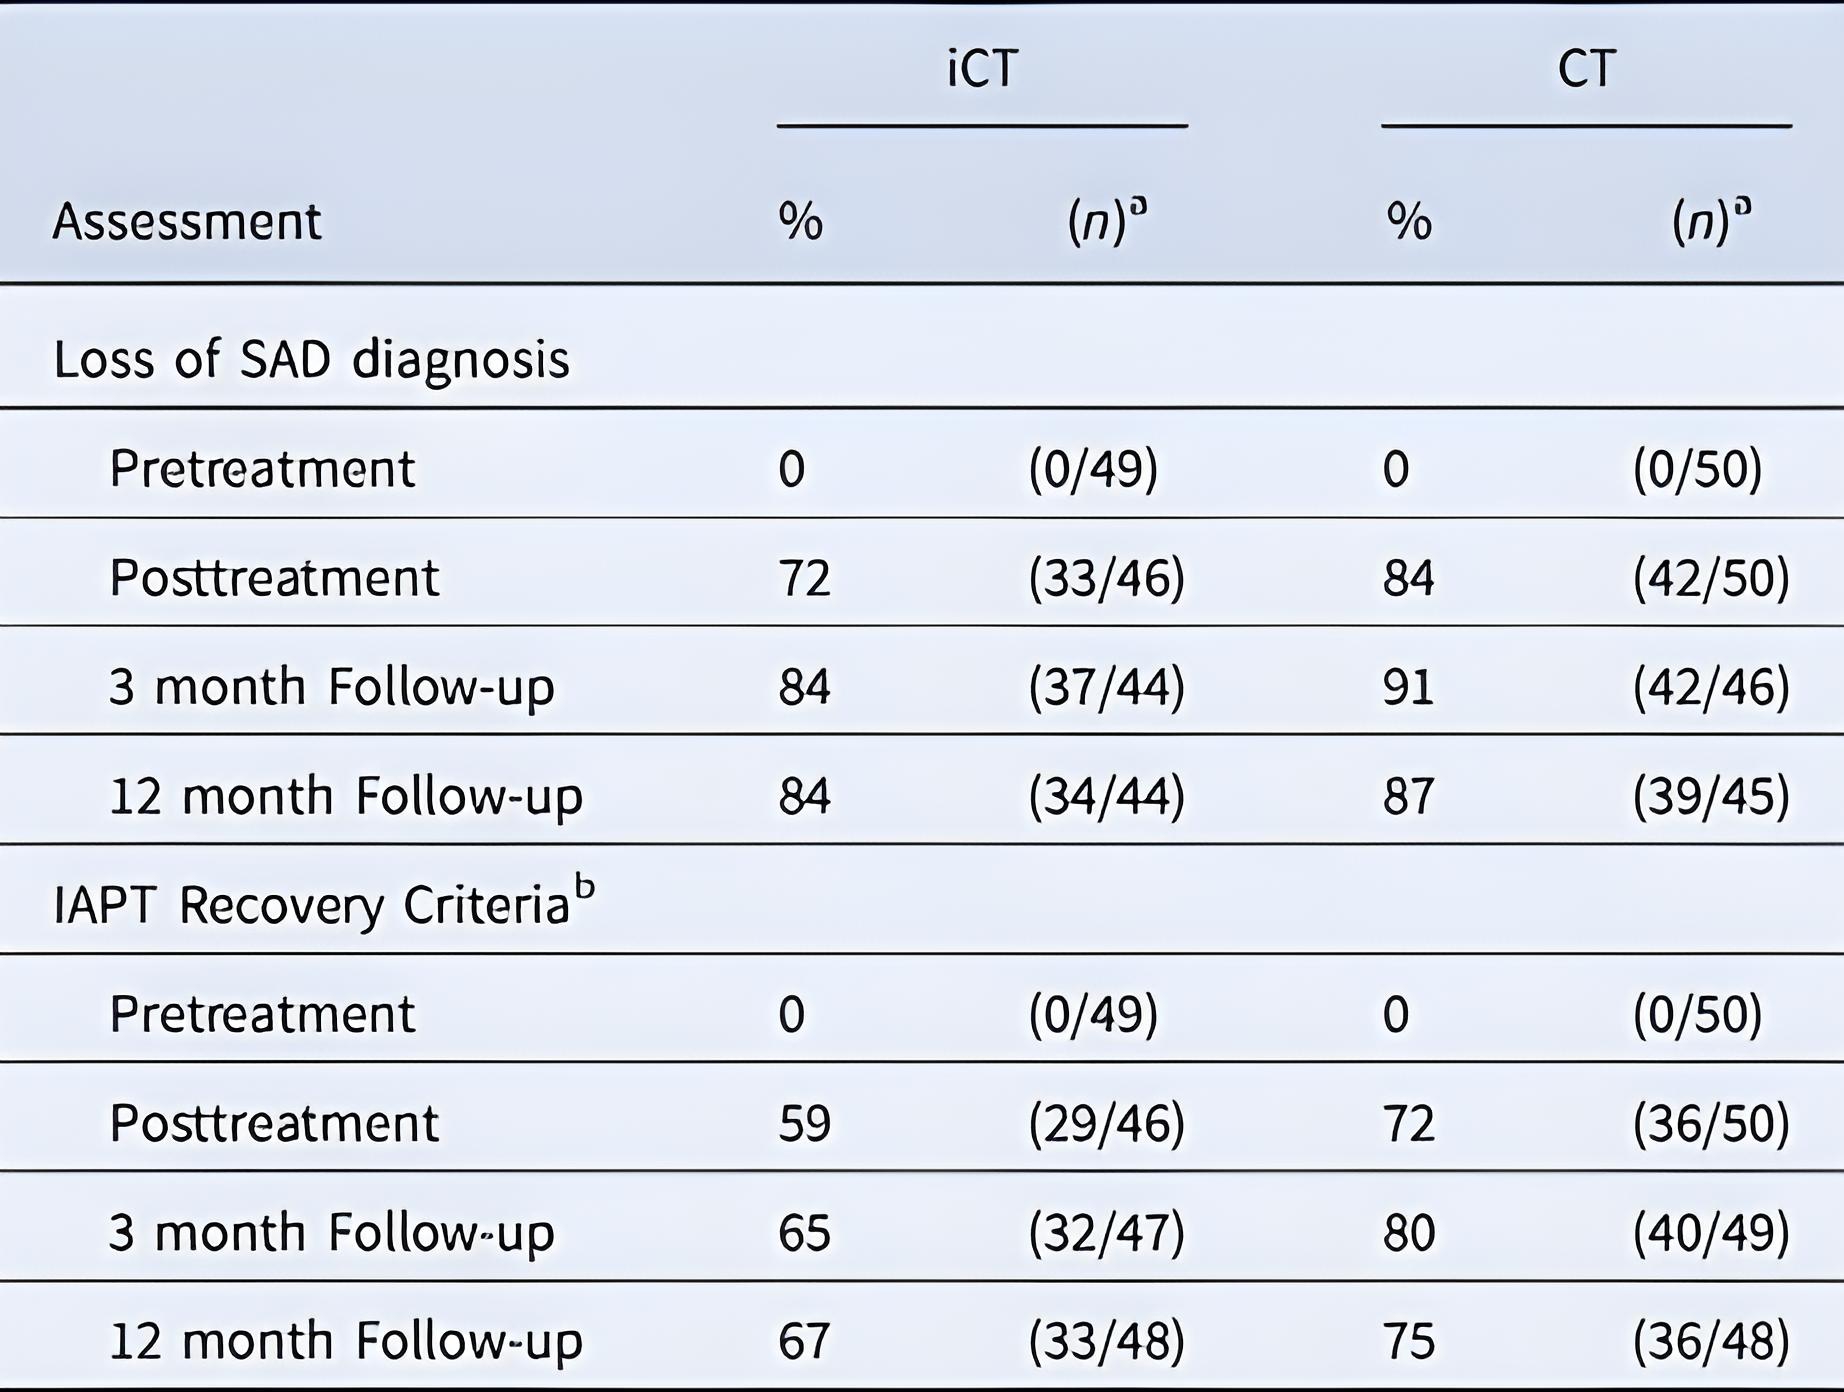Image resolution: width=1844 pixels, height=1392 pixels.
Task: Click the iCT column group header
Action: (x=982, y=69)
